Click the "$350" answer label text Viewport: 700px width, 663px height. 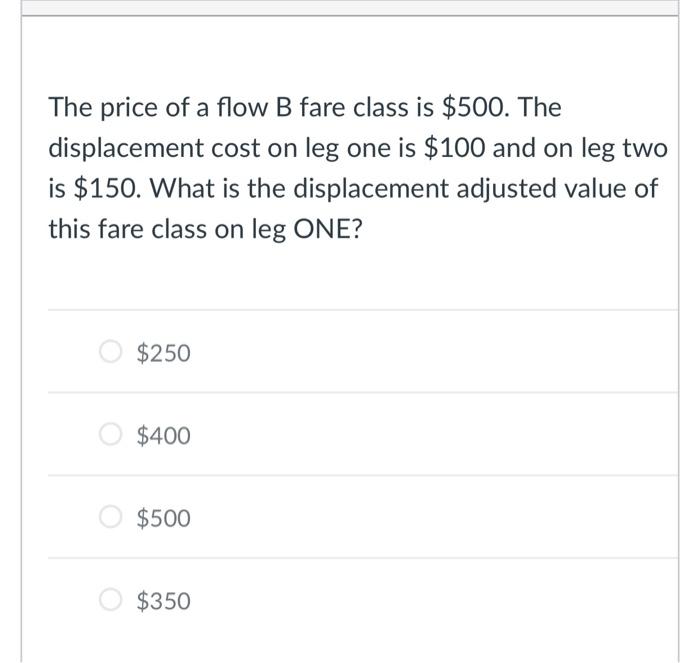point(163,602)
